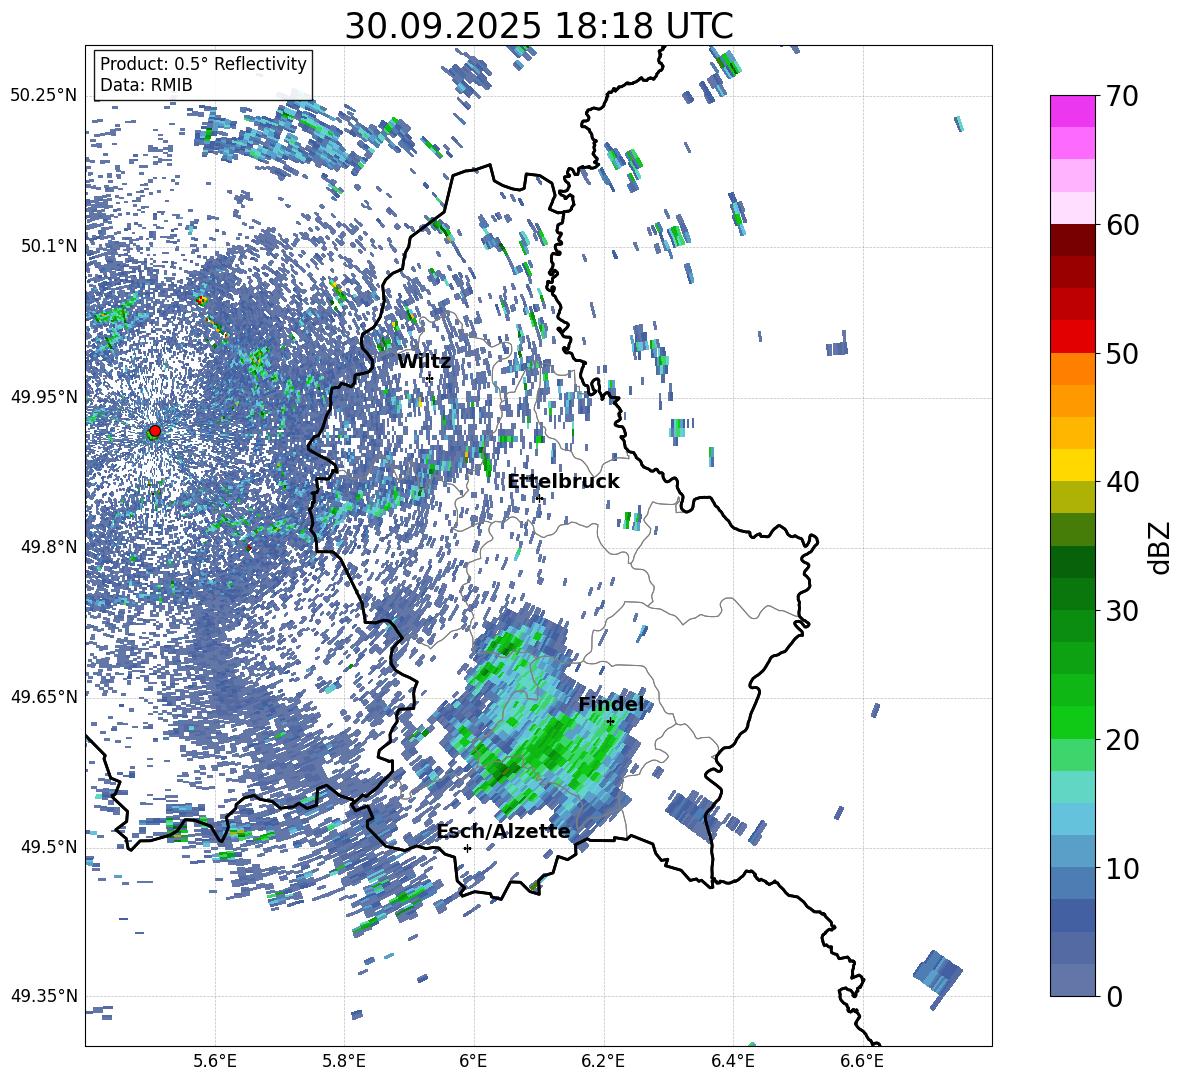Click the 50 value on the colorbar

pos(1122,354)
